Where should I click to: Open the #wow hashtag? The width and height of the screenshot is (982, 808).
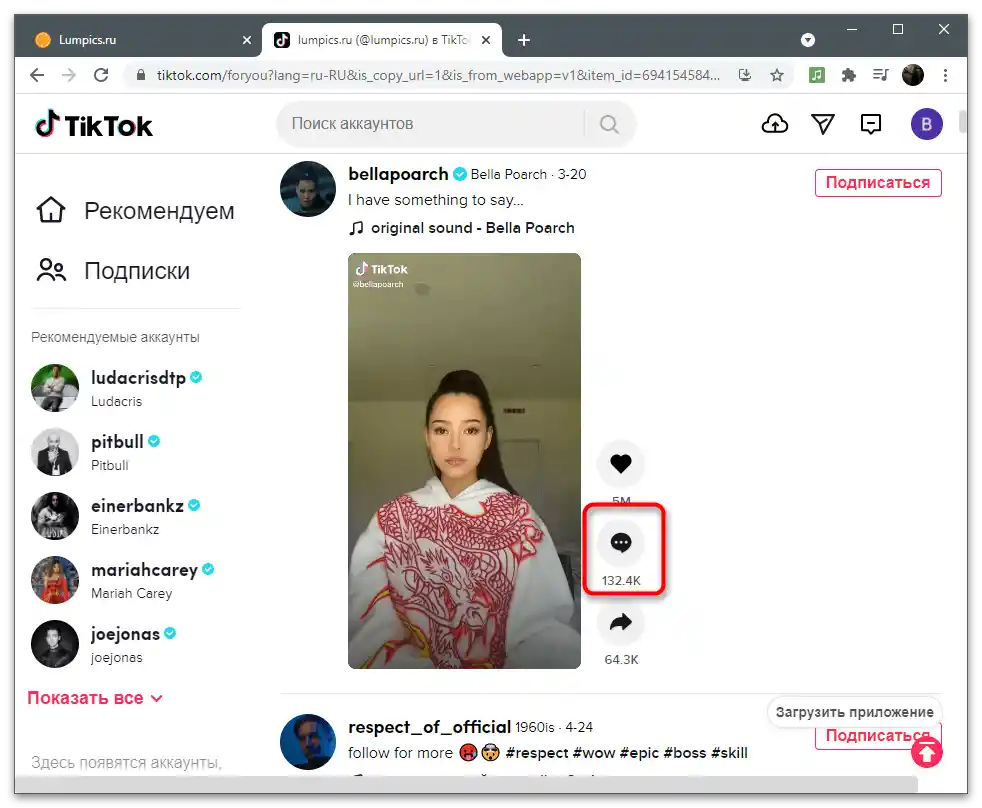click(594, 753)
